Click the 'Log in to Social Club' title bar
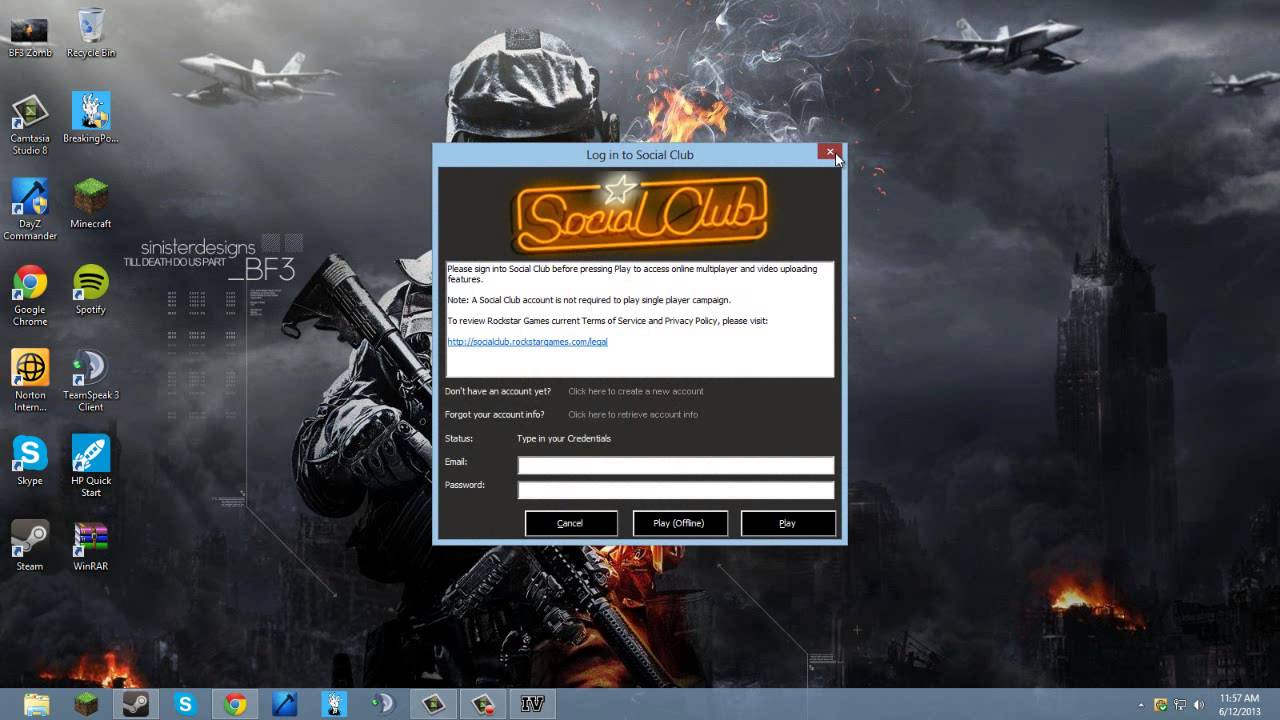Screen dimensions: 1280x720 pyautogui.click(x=640, y=155)
